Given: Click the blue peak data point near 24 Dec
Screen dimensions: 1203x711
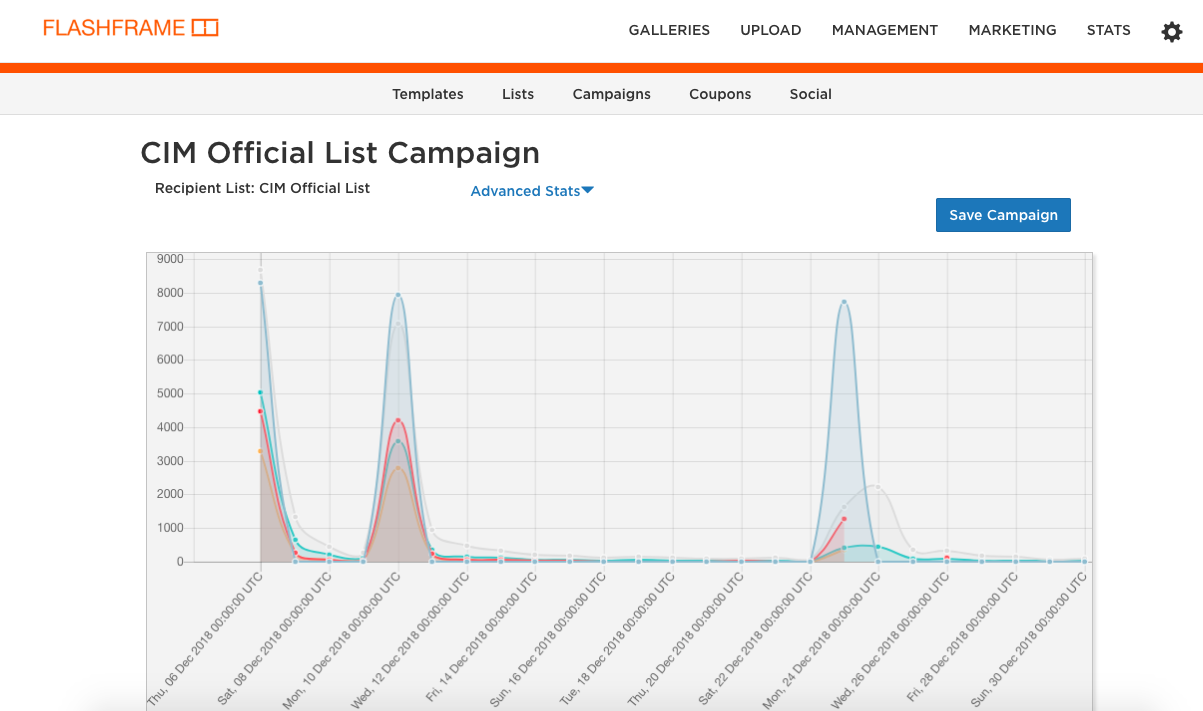Looking at the screenshot, I should pos(844,301).
